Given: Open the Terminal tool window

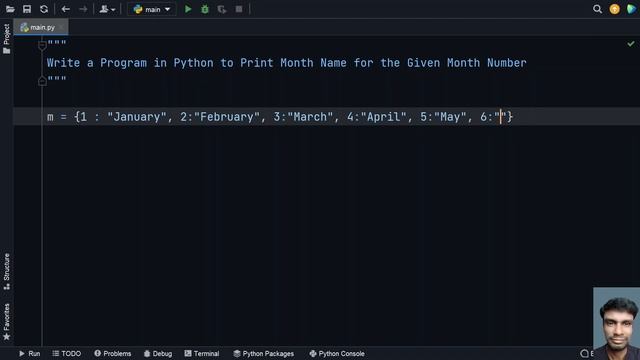Looking at the screenshot, I should [202, 353].
